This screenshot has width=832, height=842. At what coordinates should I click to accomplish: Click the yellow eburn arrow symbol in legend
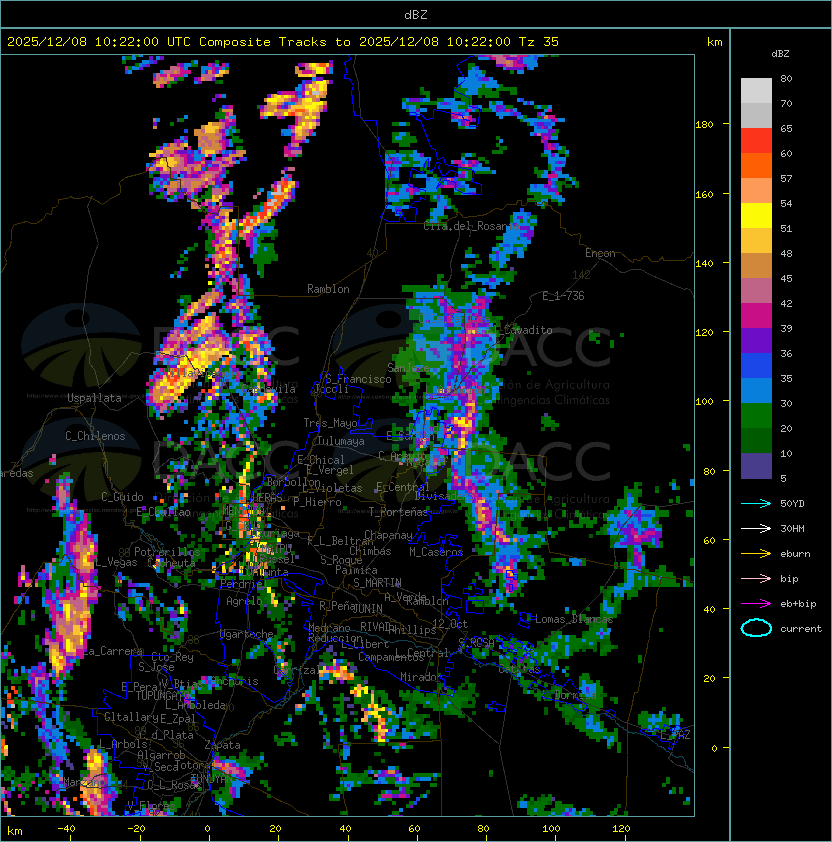756,554
